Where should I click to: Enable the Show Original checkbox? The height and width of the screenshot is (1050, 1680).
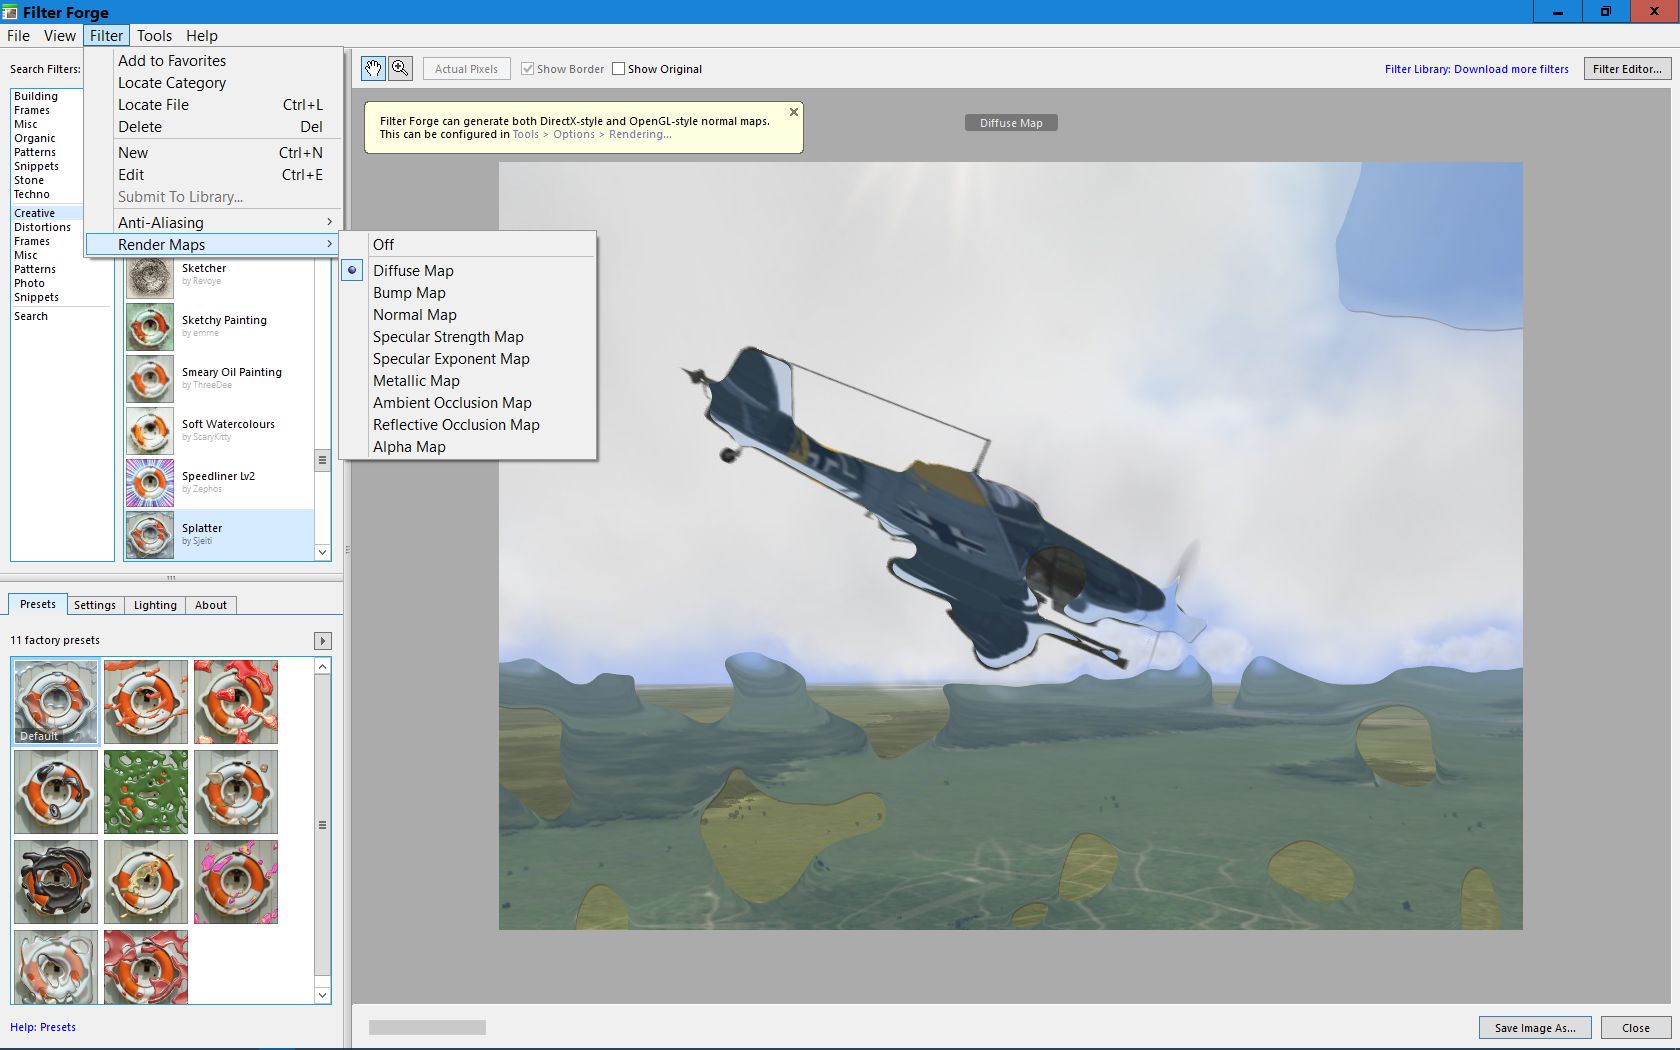point(619,69)
